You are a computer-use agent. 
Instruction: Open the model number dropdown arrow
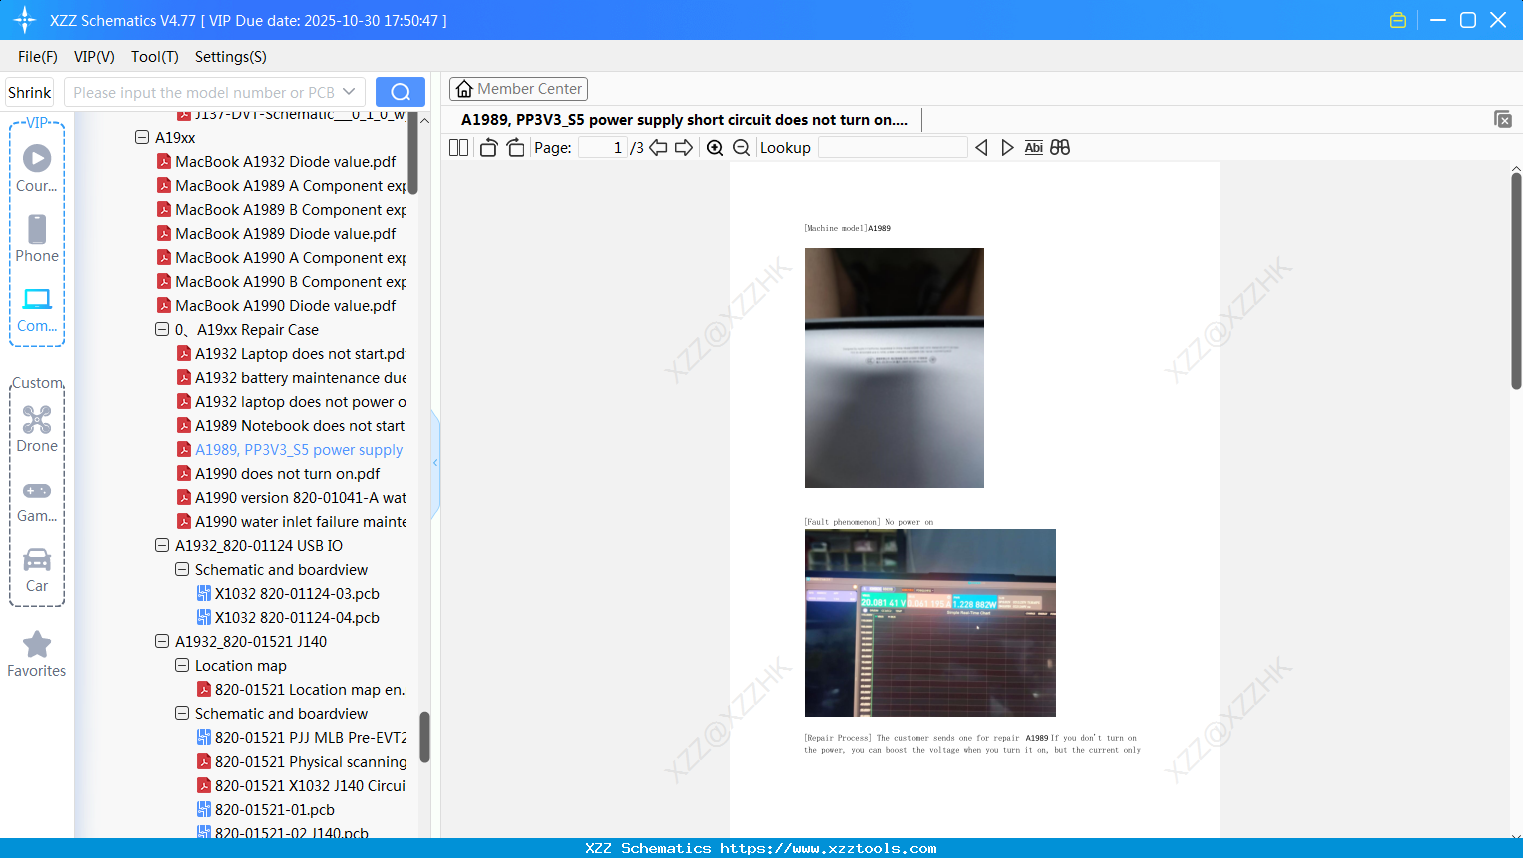pos(349,92)
